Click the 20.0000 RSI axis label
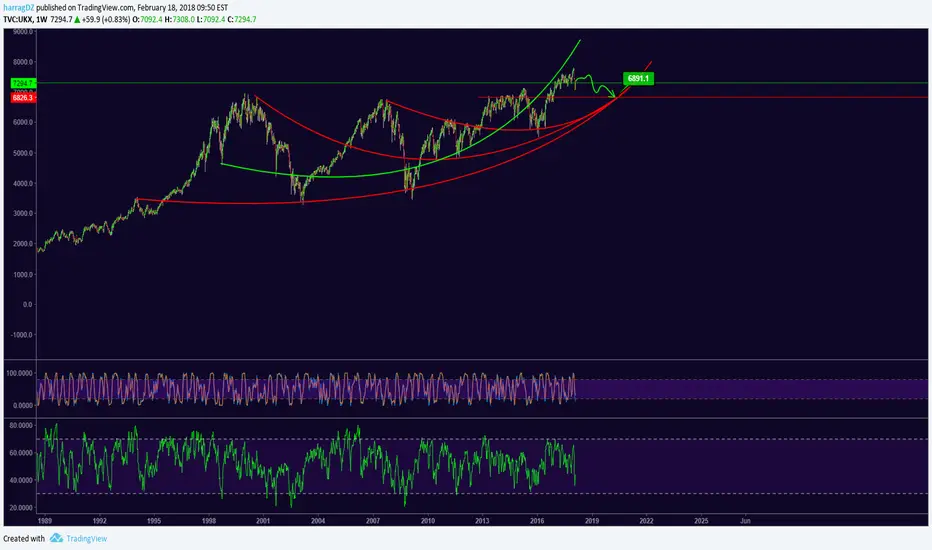The width and height of the screenshot is (932, 550). pyautogui.click(x=21, y=508)
